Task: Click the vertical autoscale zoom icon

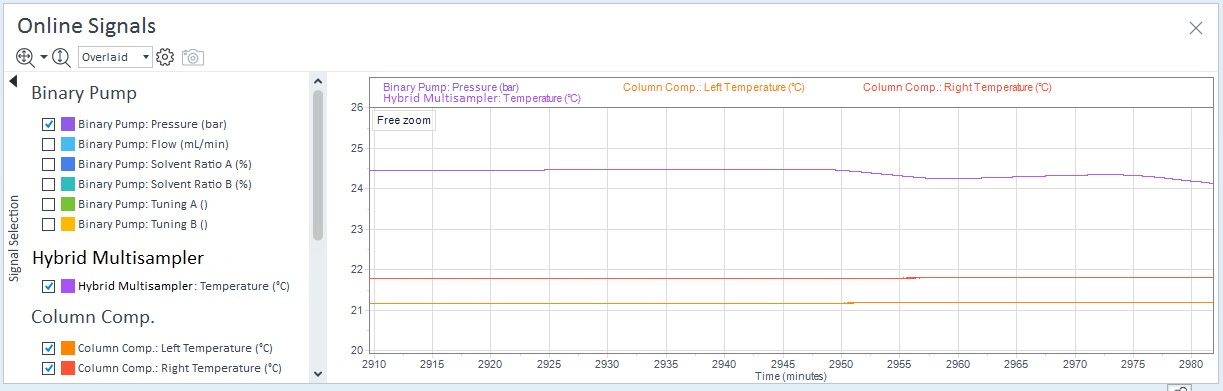Action: point(62,57)
